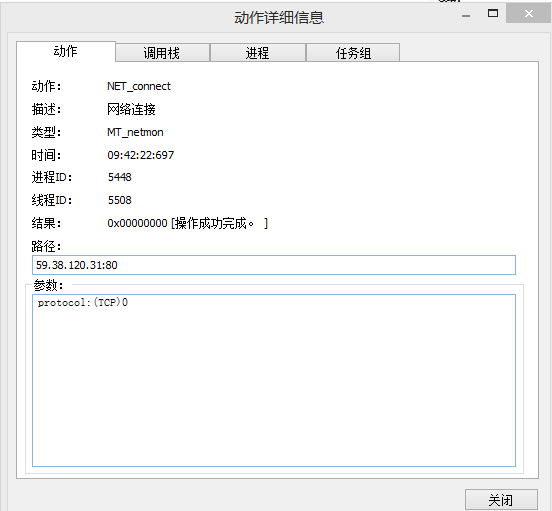This screenshot has width=552, height=511.
Task: Click the 路径 field showing 59.38.120.31:80
Action: [274, 265]
